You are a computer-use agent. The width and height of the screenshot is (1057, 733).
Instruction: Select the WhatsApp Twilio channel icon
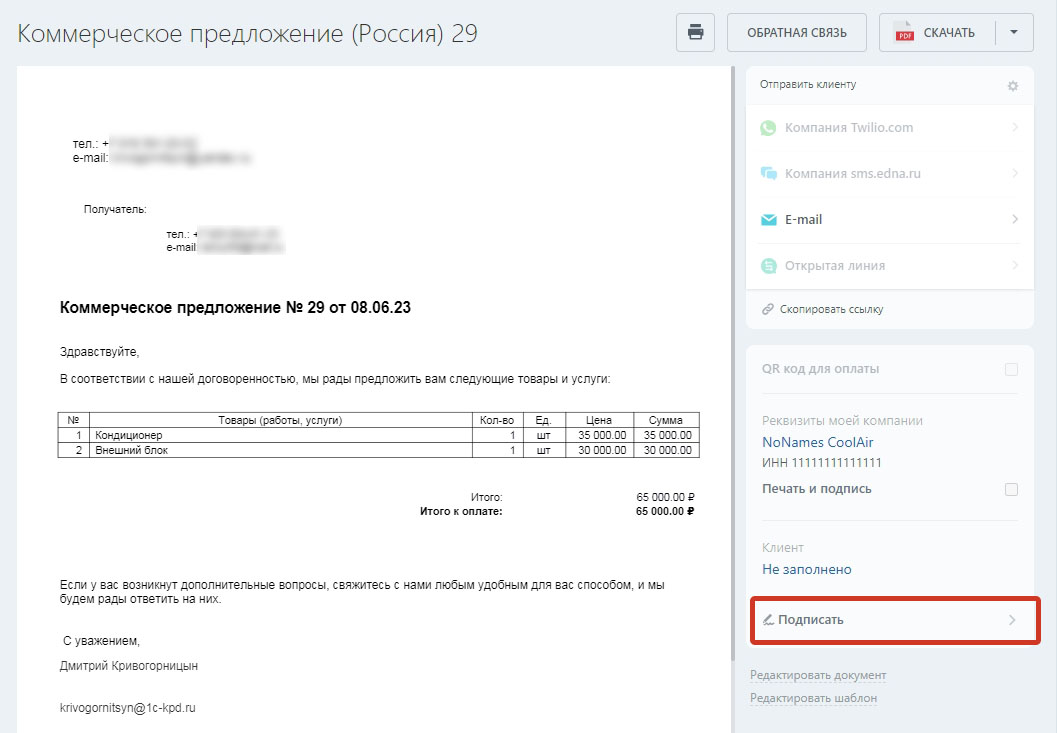pyautogui.click(x=767, y=127)
